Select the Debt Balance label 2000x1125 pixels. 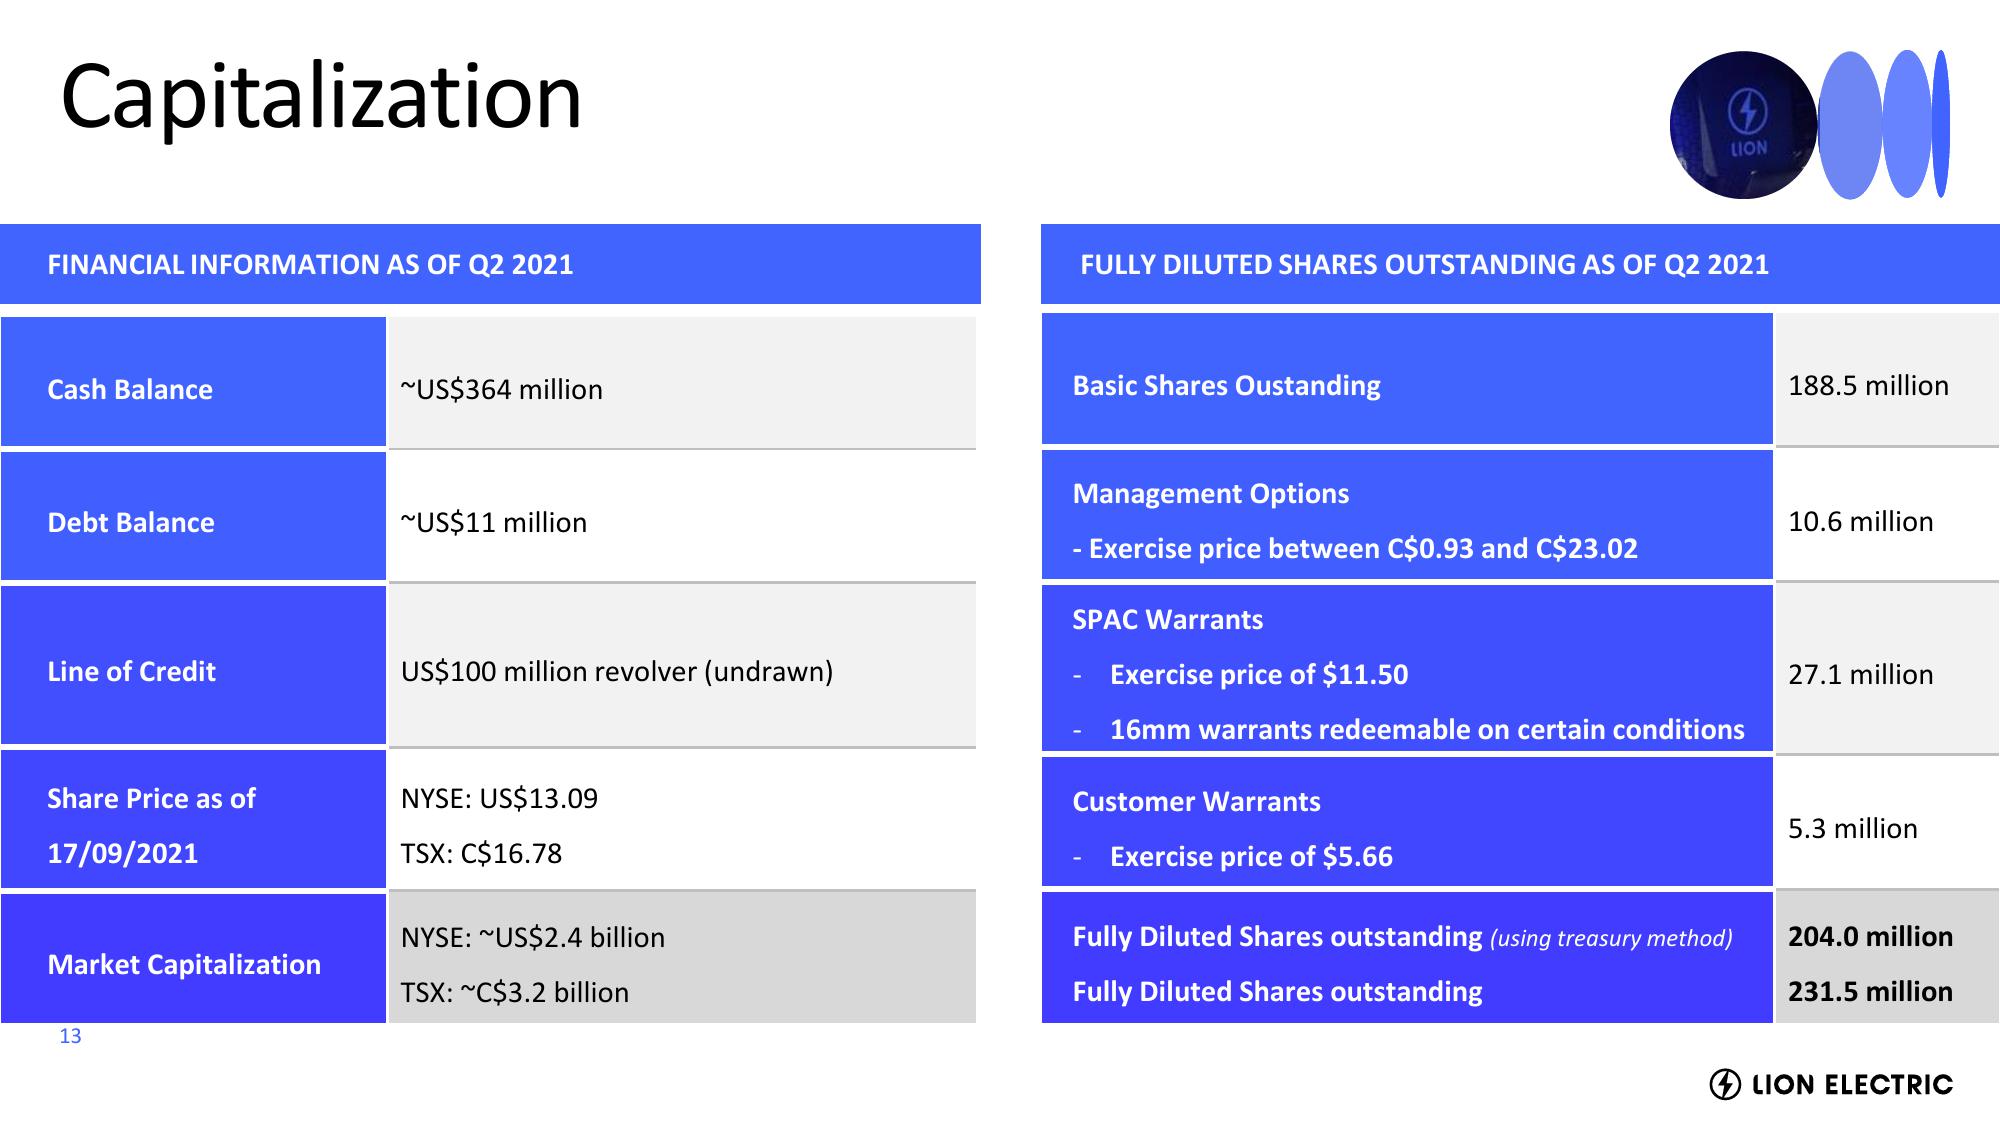131,522
